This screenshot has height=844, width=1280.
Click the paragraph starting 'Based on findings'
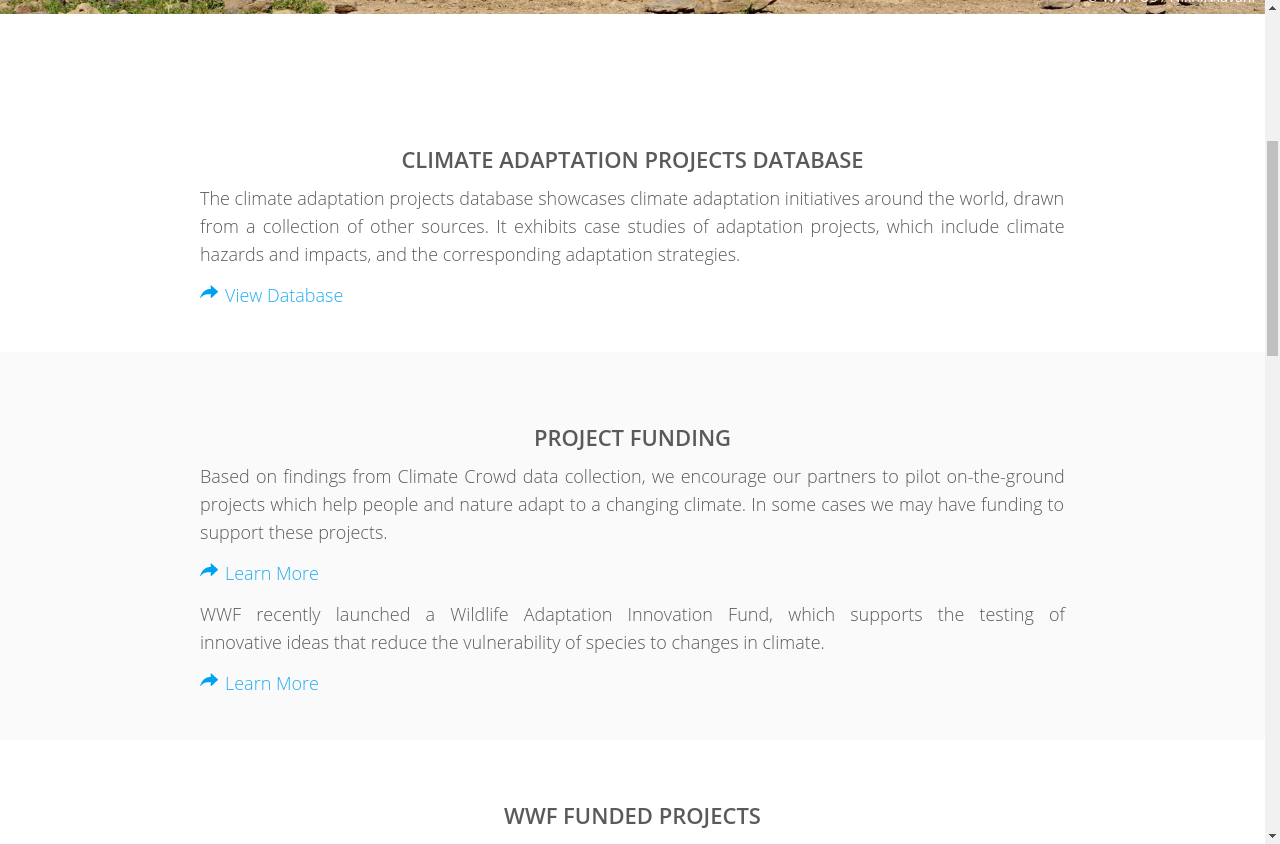[632, 504]
